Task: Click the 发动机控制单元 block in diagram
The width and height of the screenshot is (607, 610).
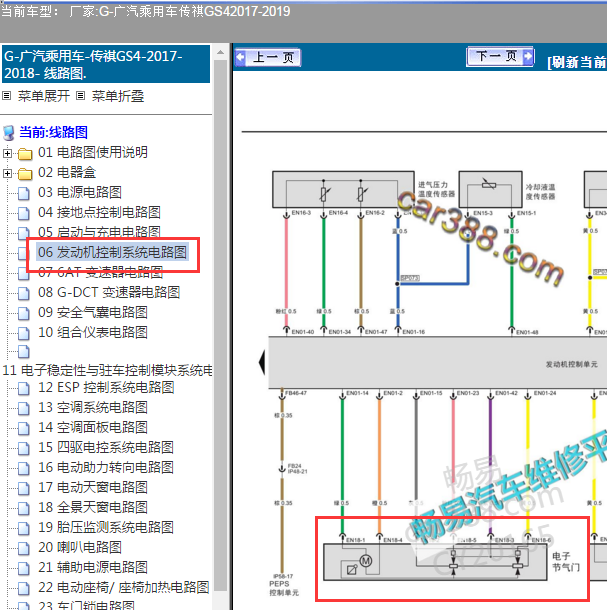Action: coord(438,363)
